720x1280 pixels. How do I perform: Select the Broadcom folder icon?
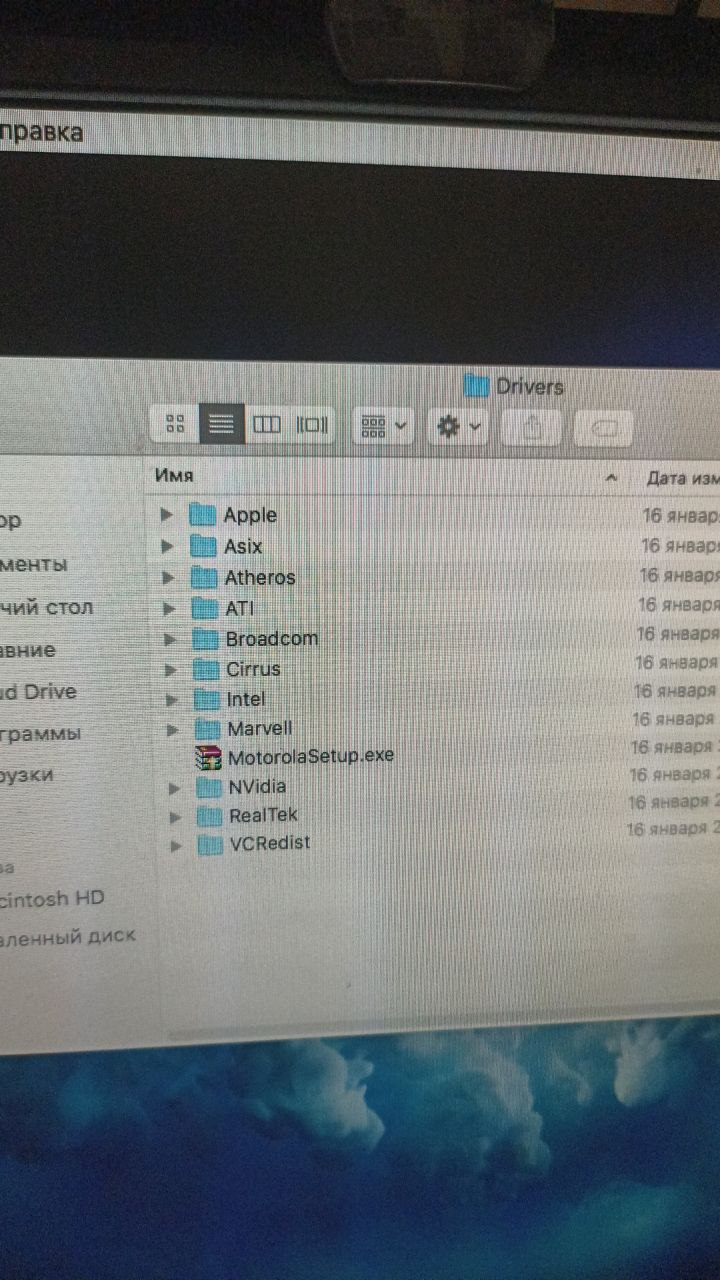206,638
